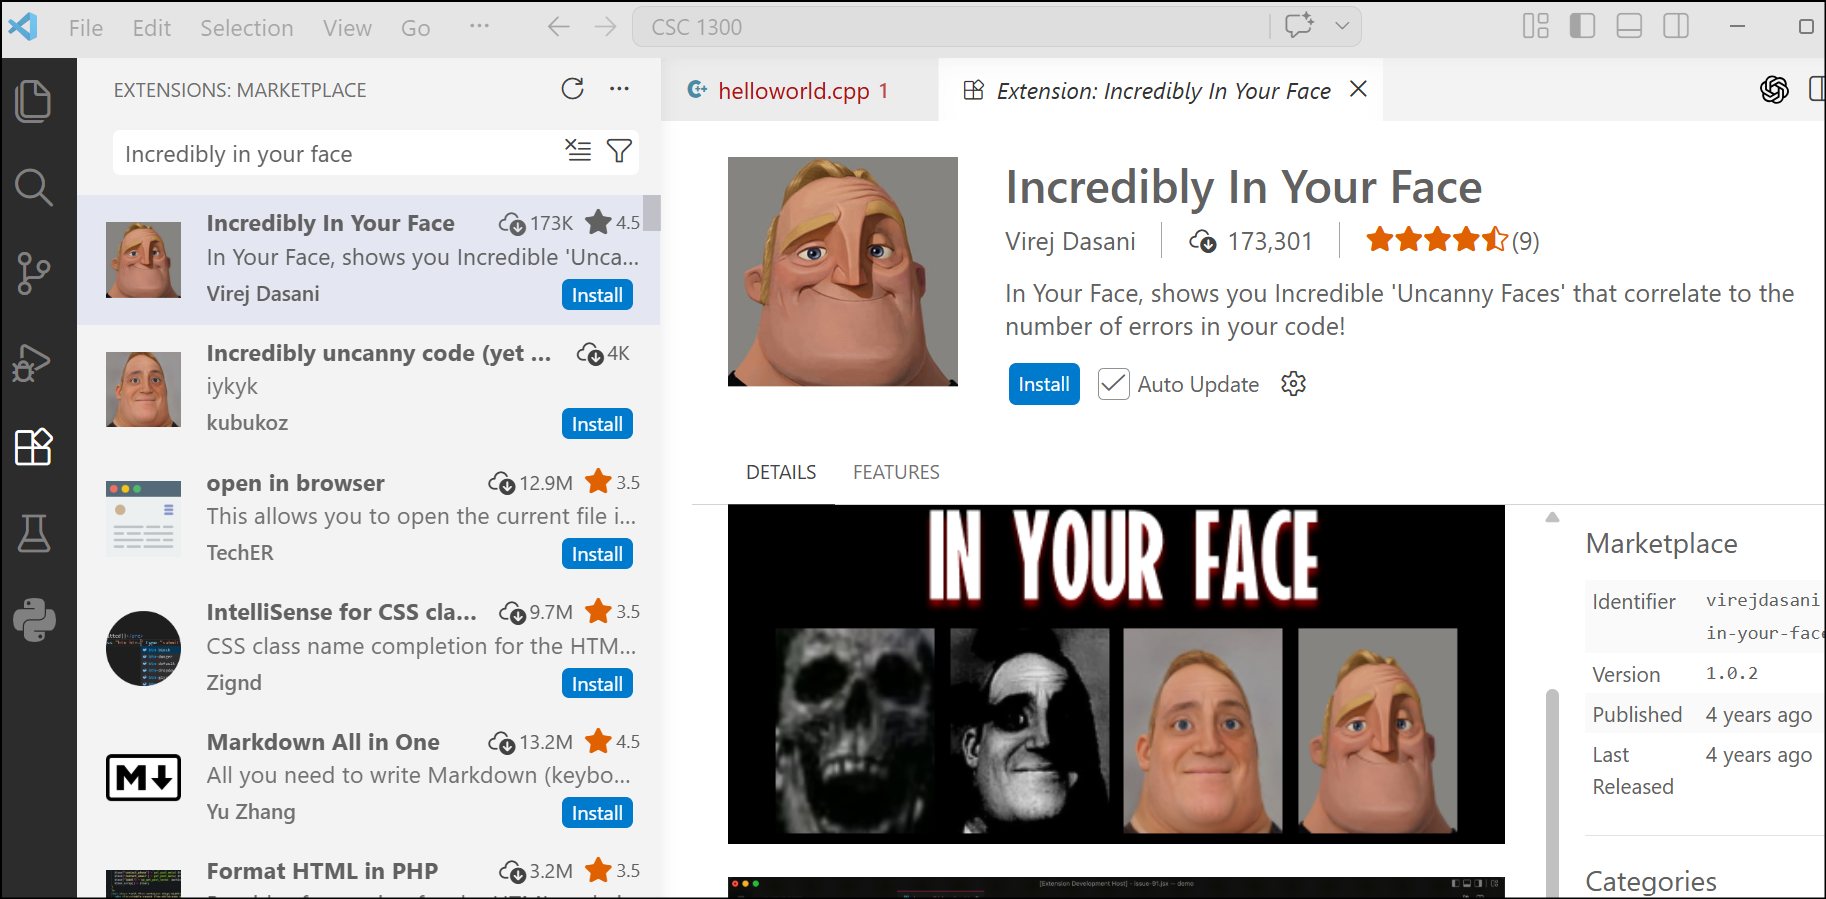1826x899 pixels.
Task: Open the ChatGPT icon in editor toolbar
Action: [x=1774, y=90]
